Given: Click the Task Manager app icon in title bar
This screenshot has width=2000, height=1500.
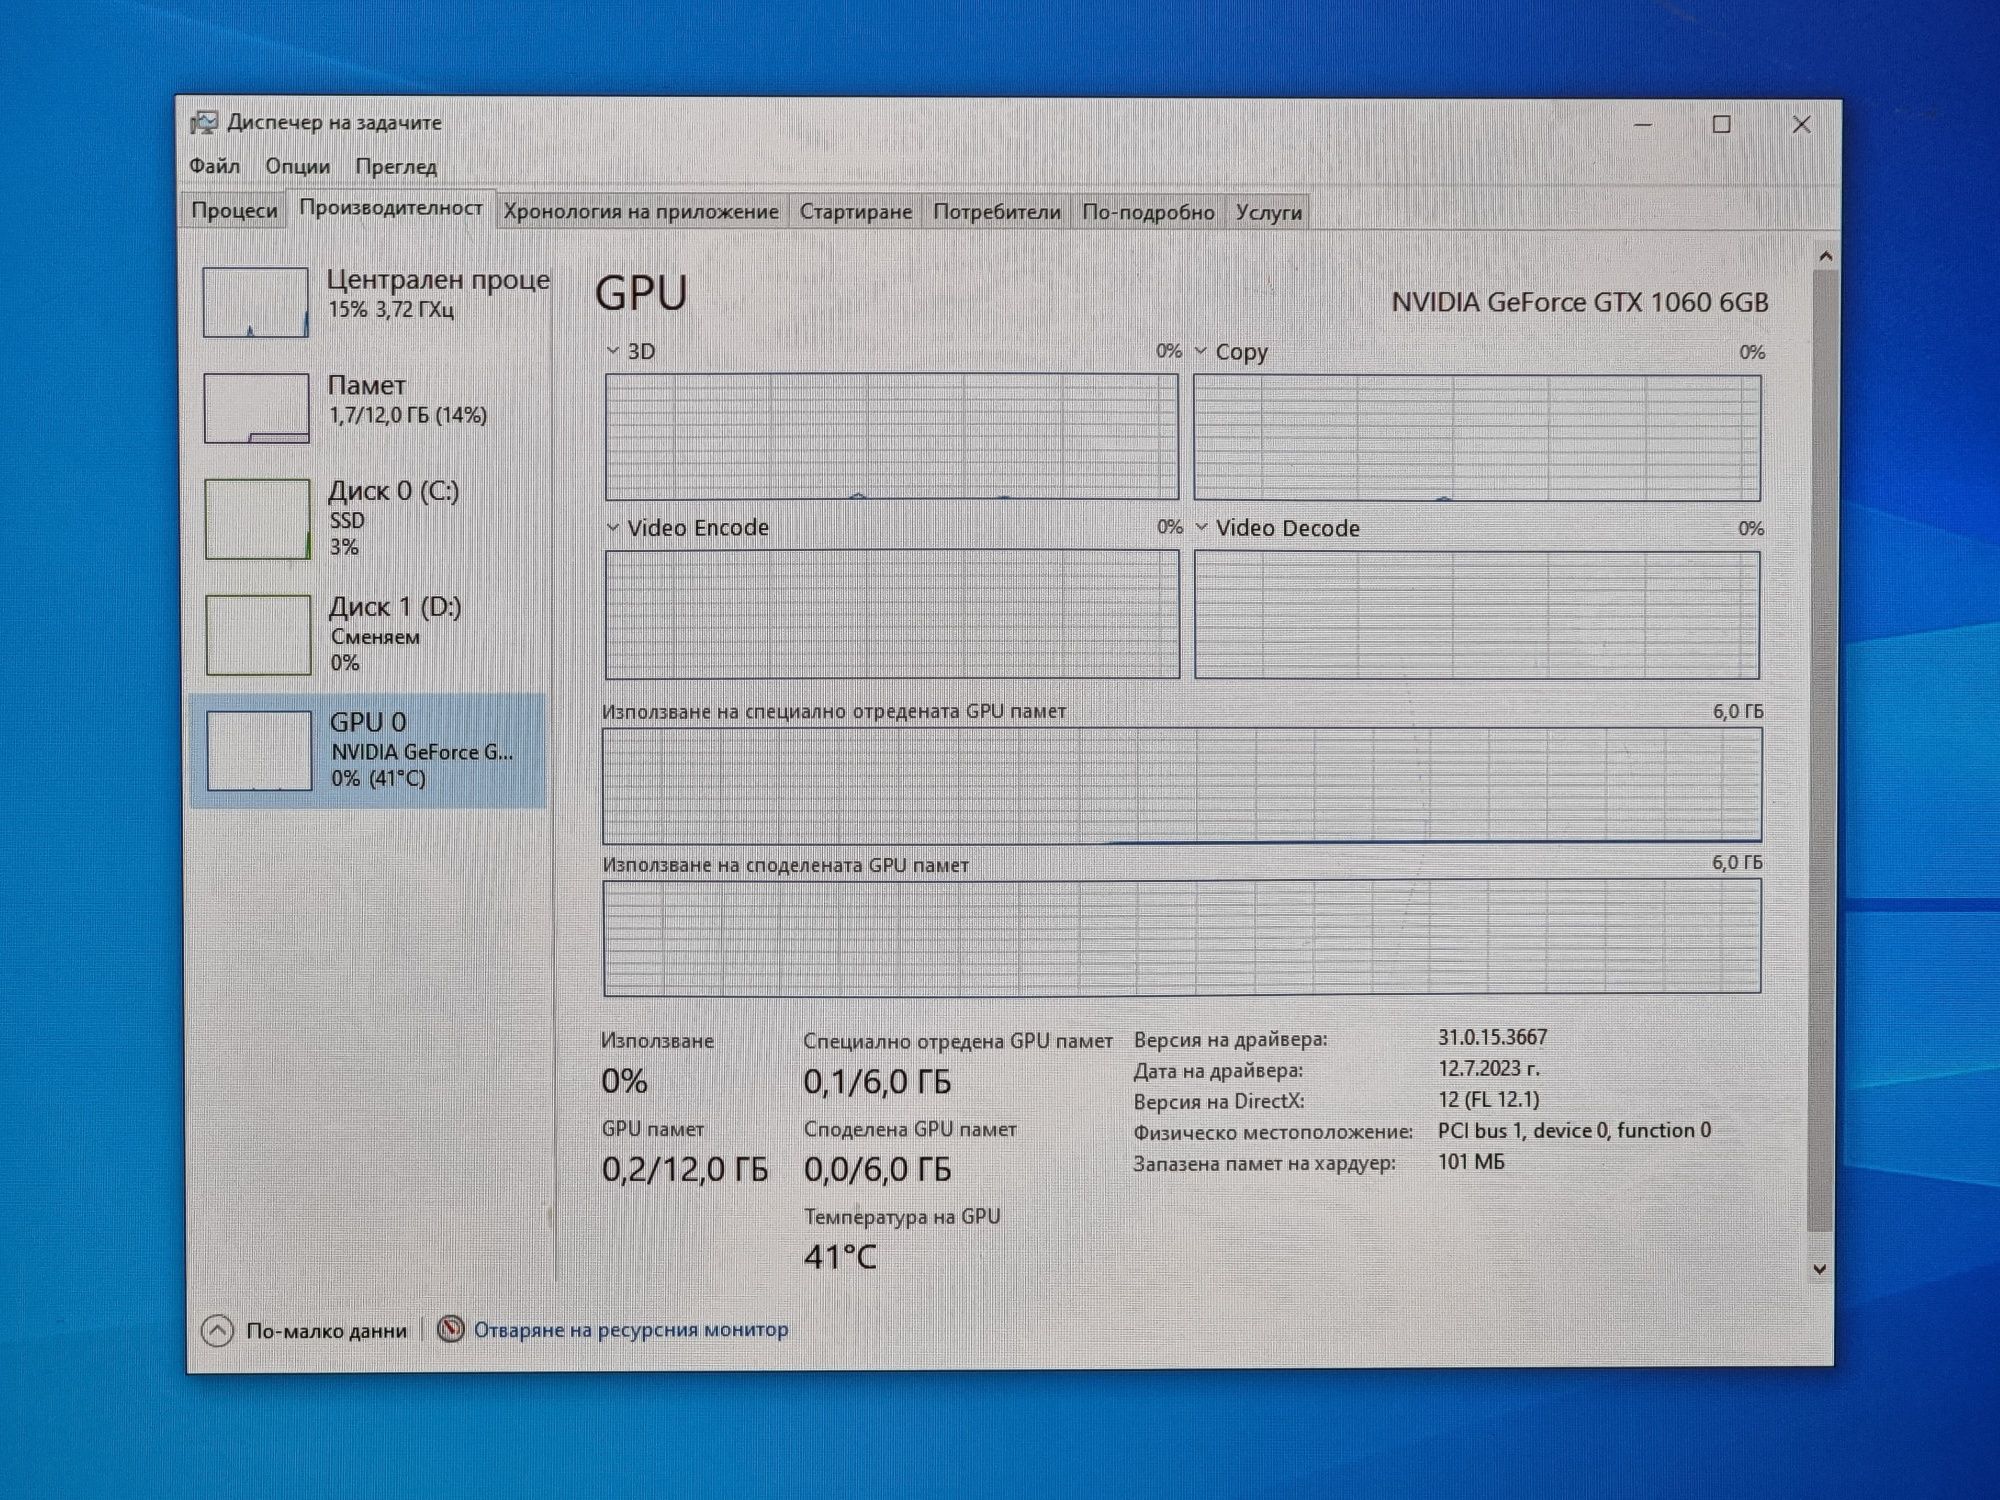Looking at the screenshot, I should click(204, 123).
